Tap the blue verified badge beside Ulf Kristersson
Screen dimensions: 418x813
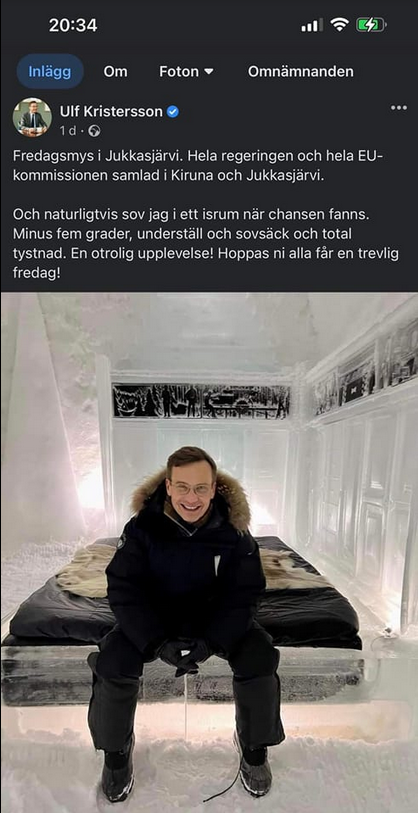173,111
